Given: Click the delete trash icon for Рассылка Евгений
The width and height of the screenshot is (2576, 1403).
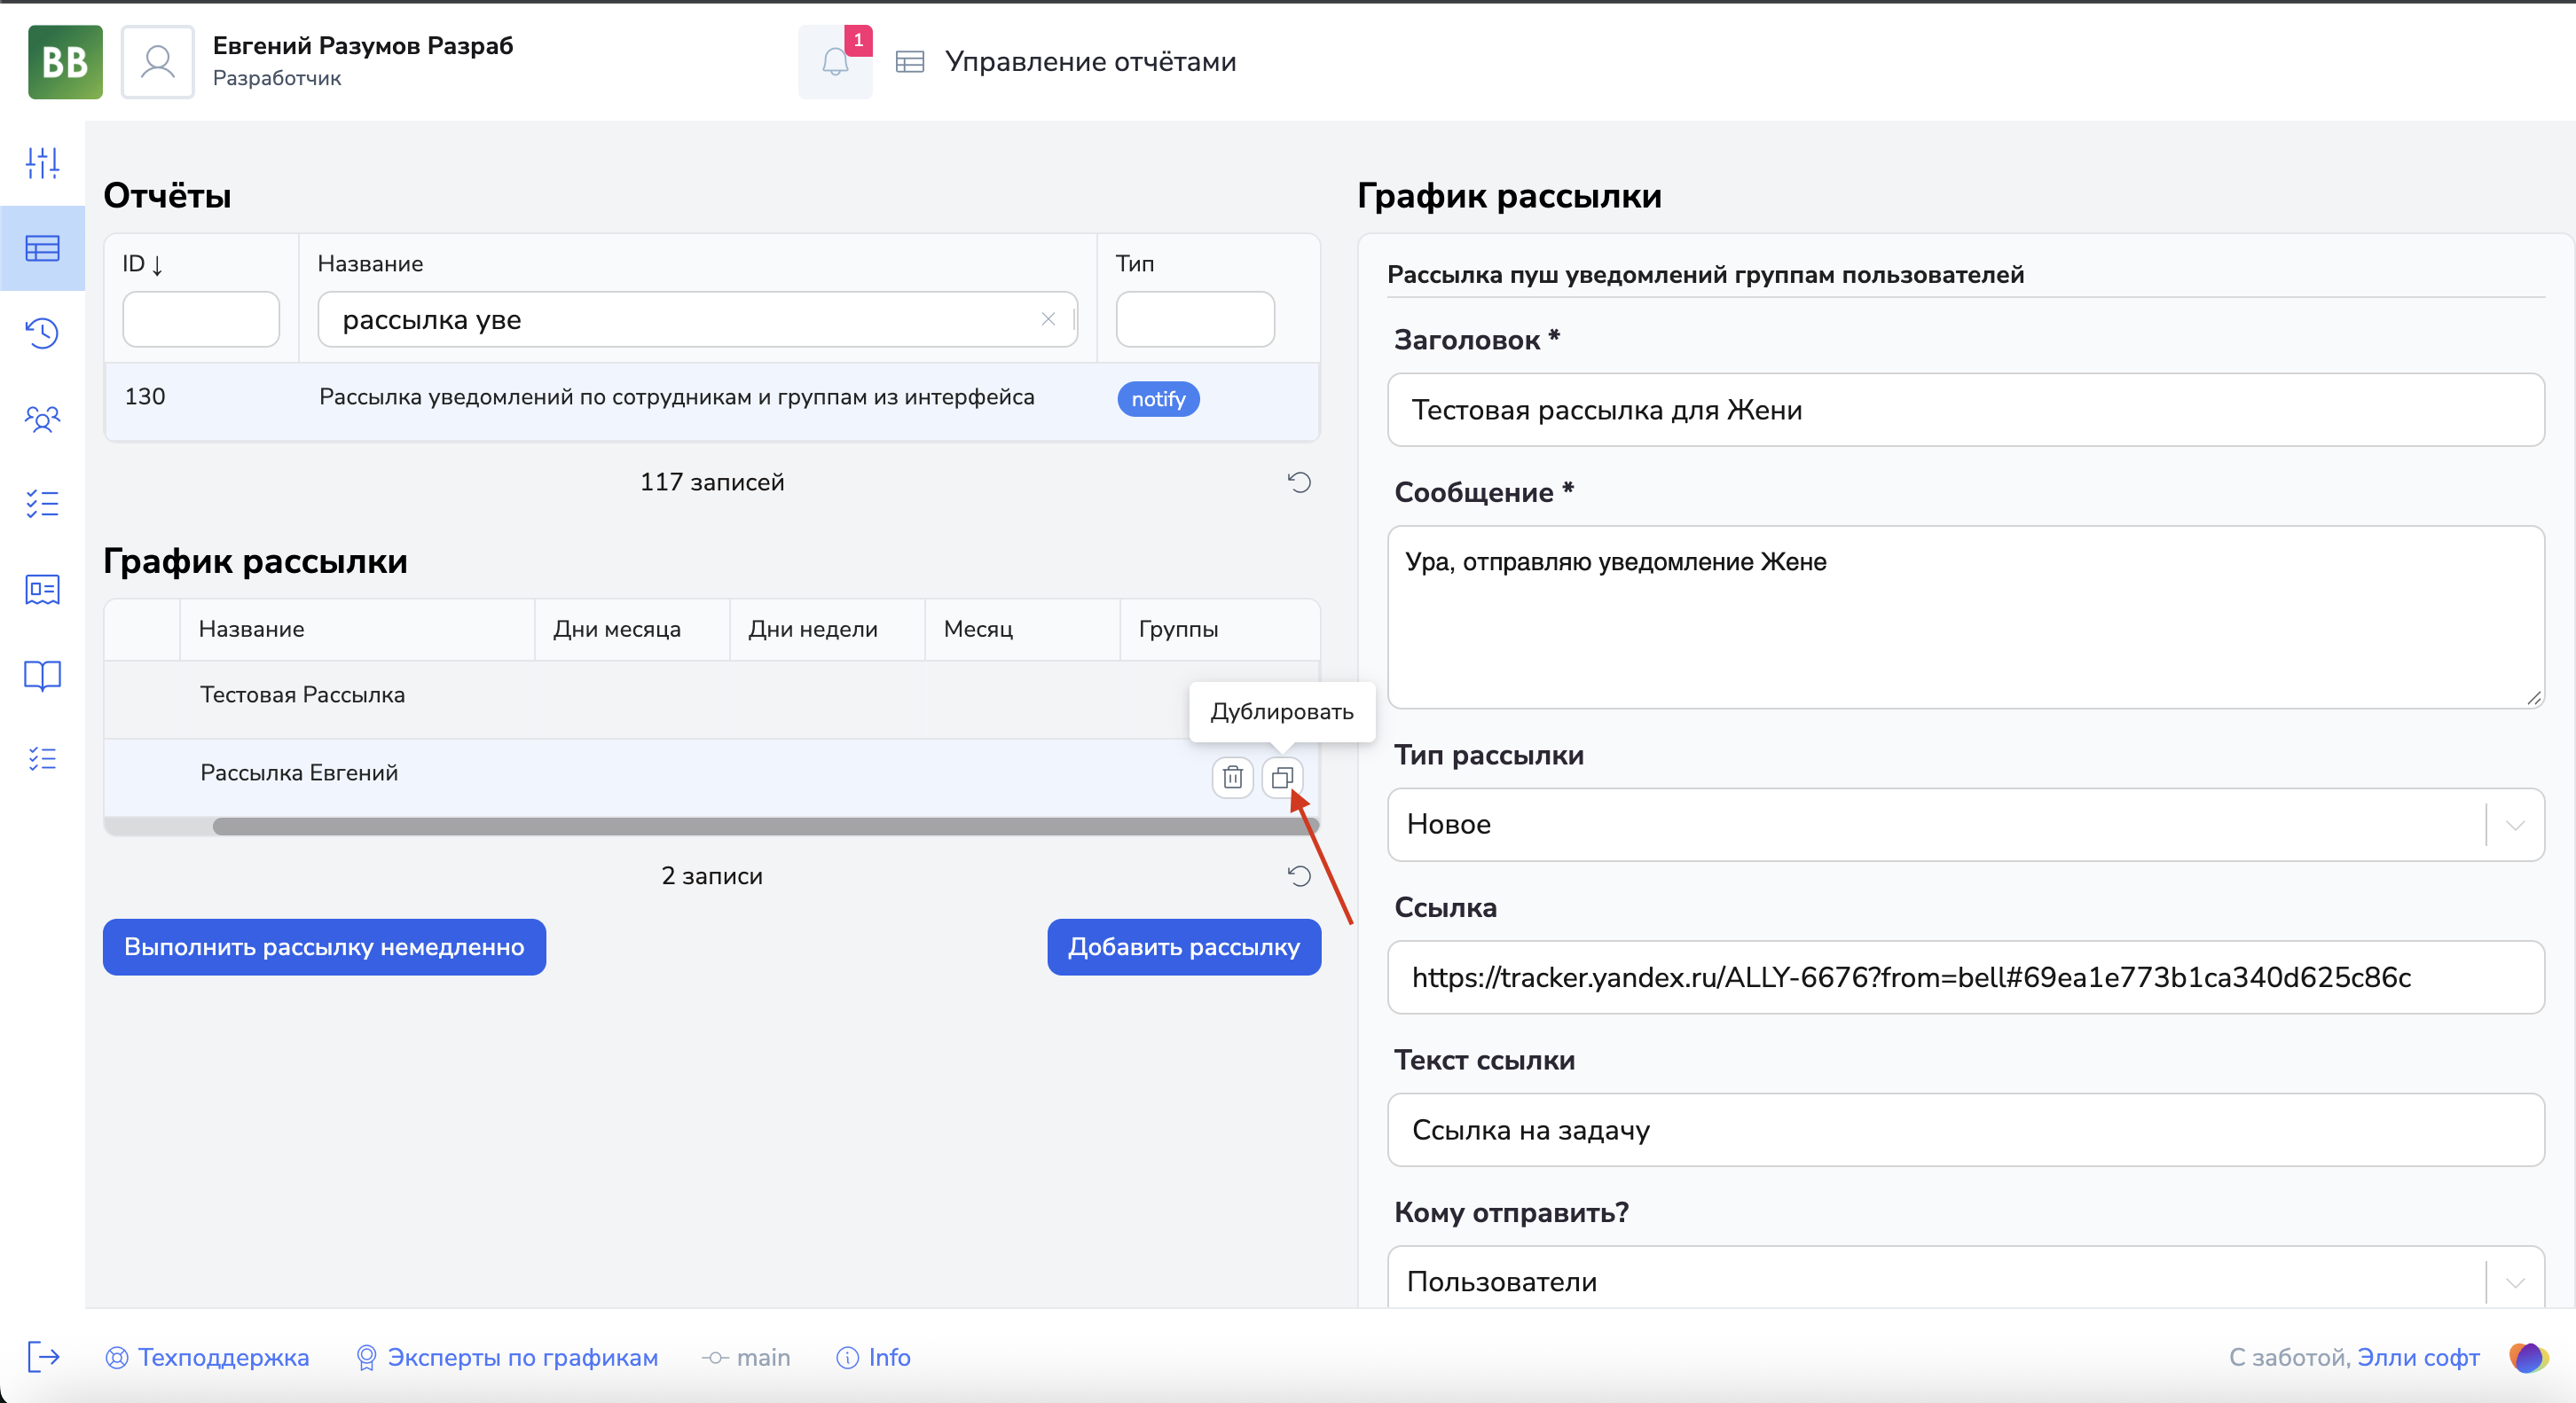Looking at the screenshot, I should click(x=1232, y=777).
